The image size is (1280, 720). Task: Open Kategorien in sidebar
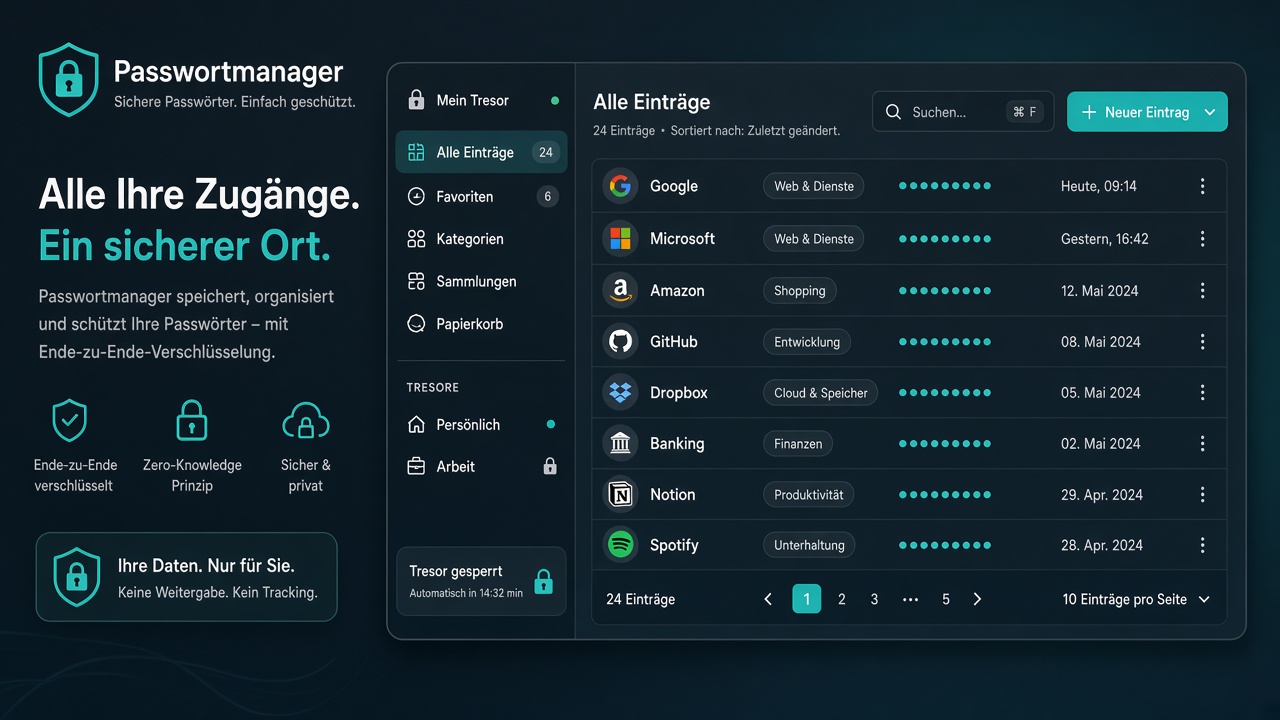pos(481,239)
